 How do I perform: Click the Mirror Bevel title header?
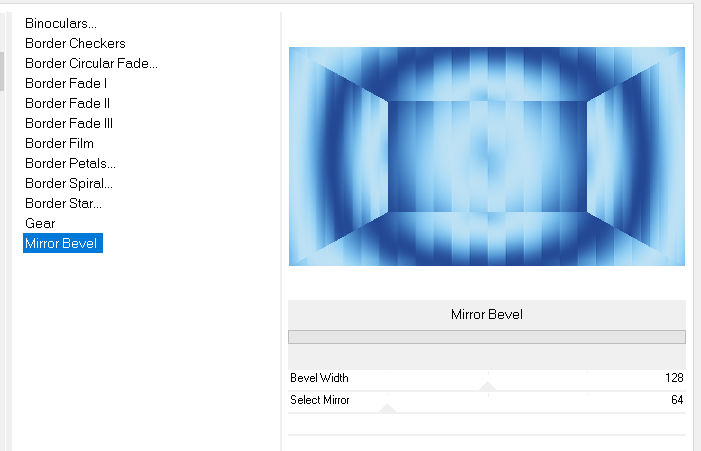pyautogui.click(x=486, y=314)
